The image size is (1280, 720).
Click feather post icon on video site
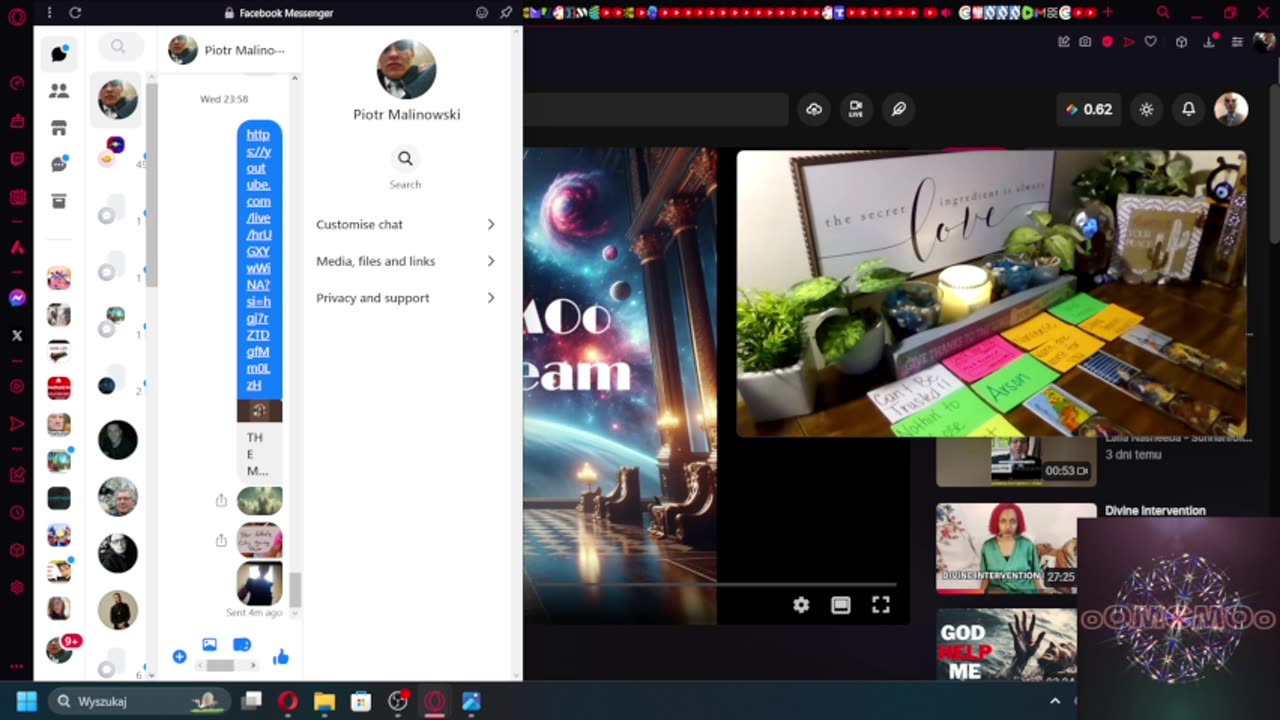pyautogui.click(x=898, y=109)
